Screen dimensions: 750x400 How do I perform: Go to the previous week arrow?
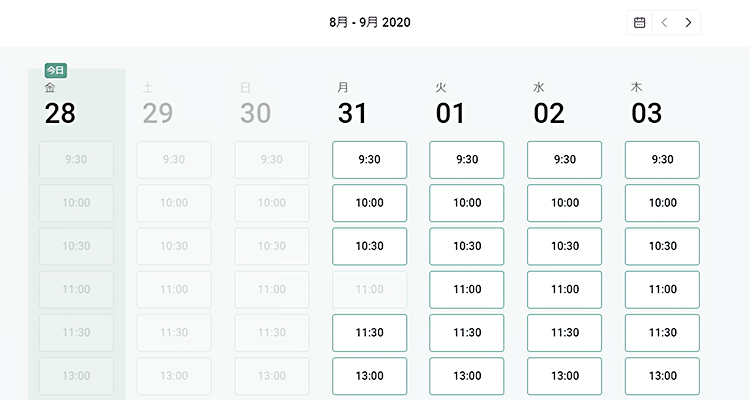pyautogui.click(x=664, y=22)
